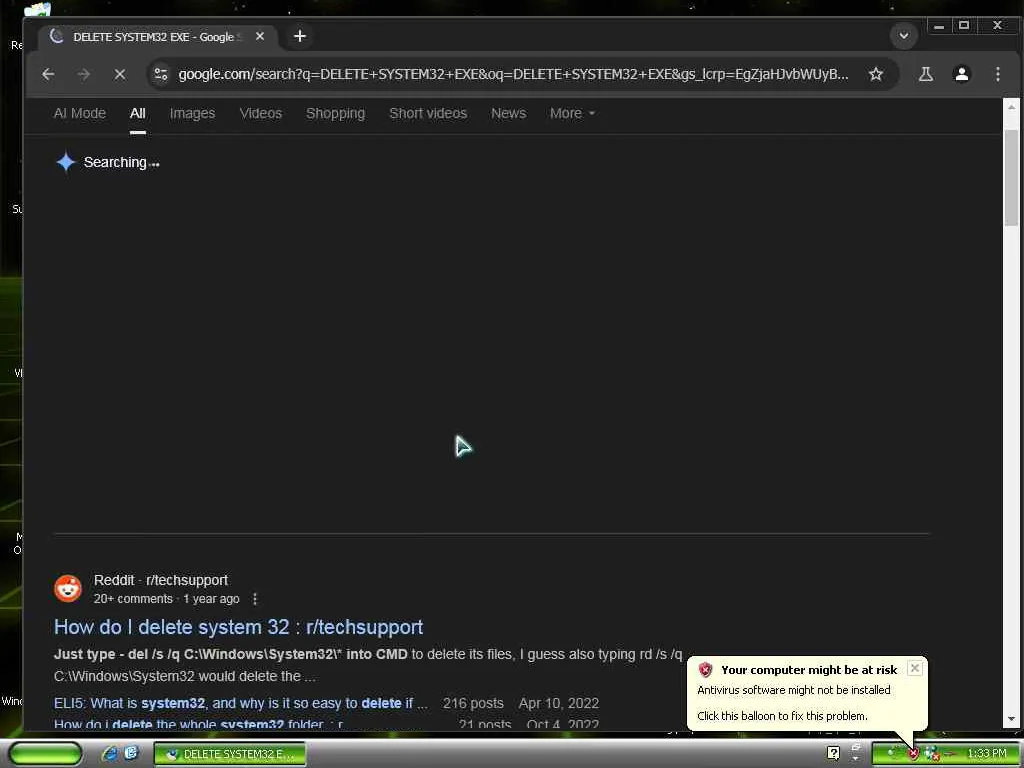This screenshot has width=1024, height=768.
Task: Switch to Videos results tab
Action: click(x=261, y=114)
